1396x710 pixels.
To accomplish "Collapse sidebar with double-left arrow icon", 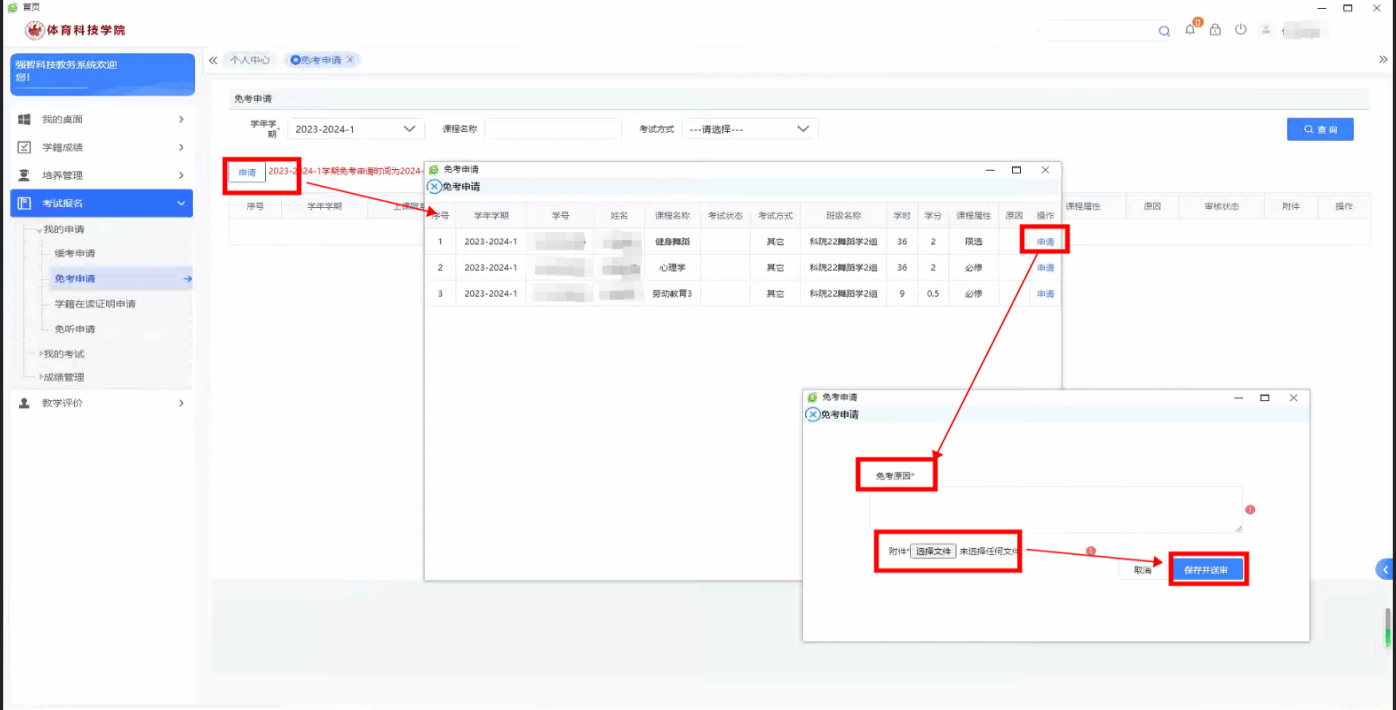I will [213, 60].
